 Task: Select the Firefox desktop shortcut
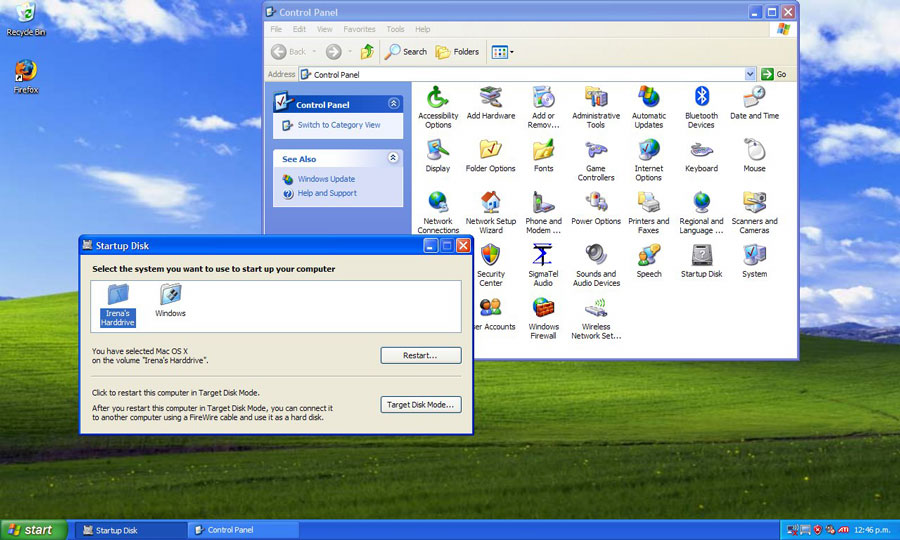point(26,77)
